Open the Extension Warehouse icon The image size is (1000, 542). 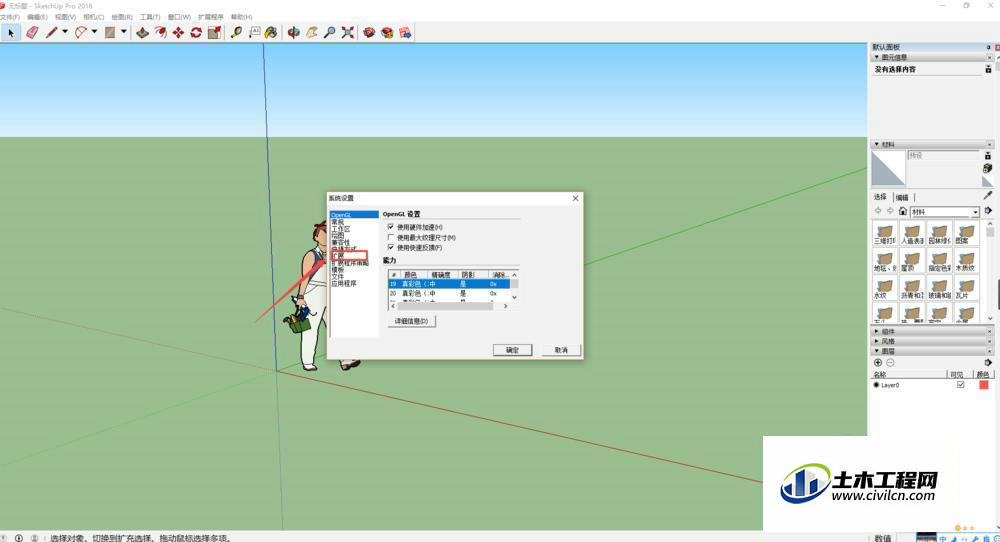(388, 33)
